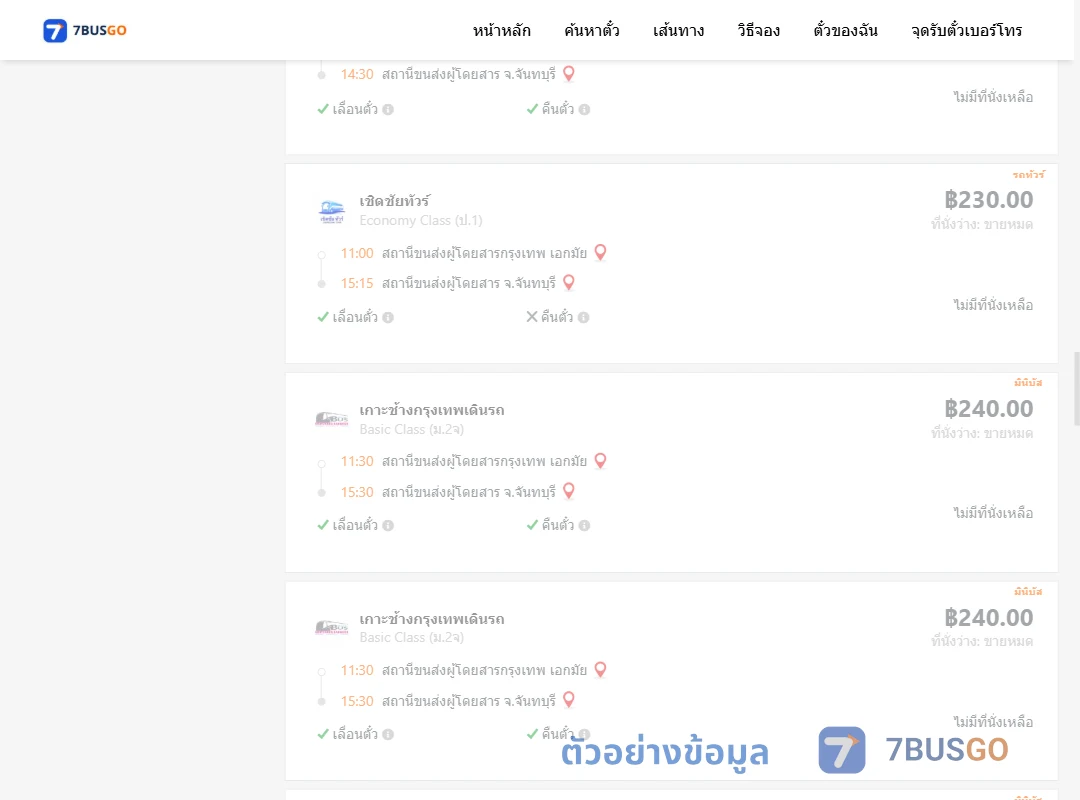Click info icon beside เลื่อนตั๋ว in เชิดชัยทัวร์ card

(x=388, y=318)
